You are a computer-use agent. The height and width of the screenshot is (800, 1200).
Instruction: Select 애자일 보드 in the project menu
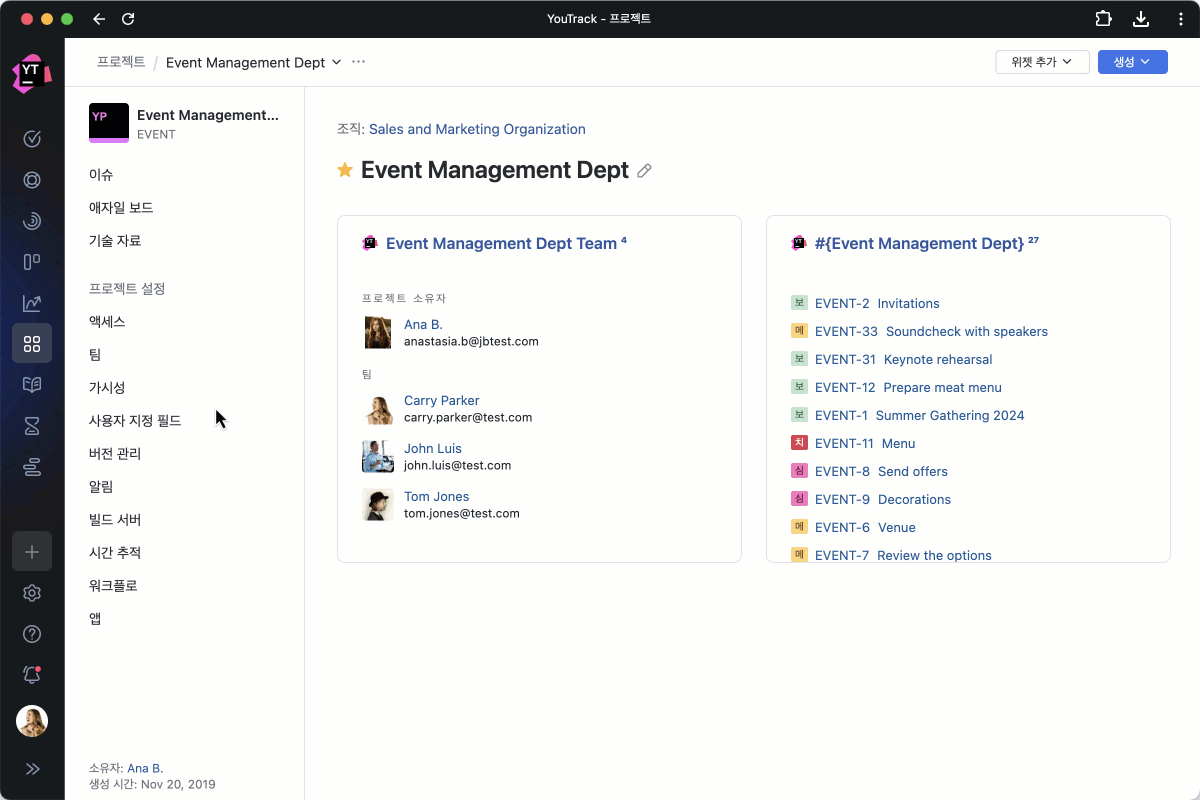(121, 208)
